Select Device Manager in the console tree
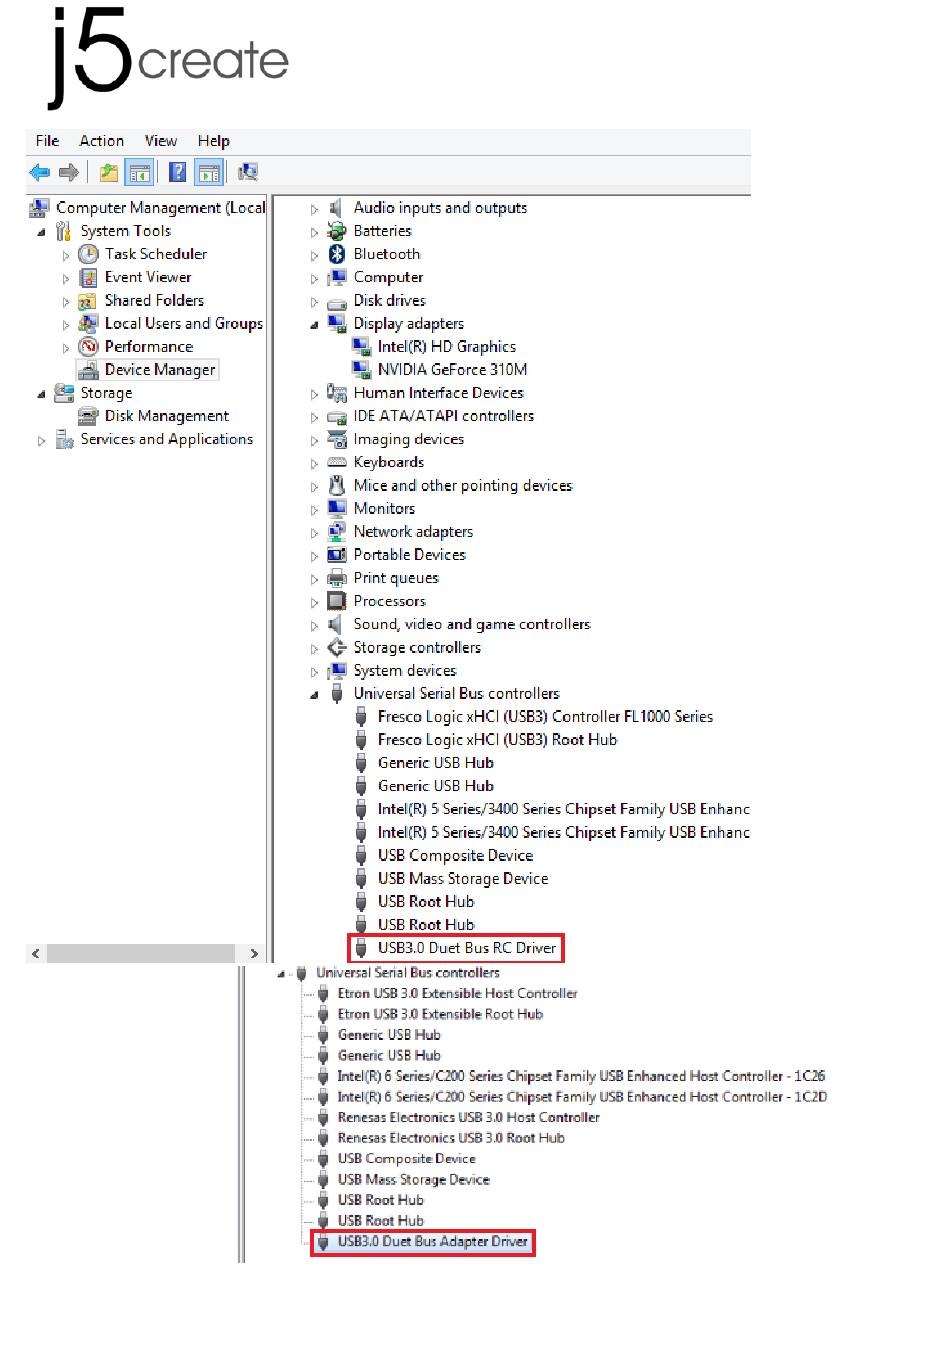Viewport: 950px width, 1354px height. (160, 369)
